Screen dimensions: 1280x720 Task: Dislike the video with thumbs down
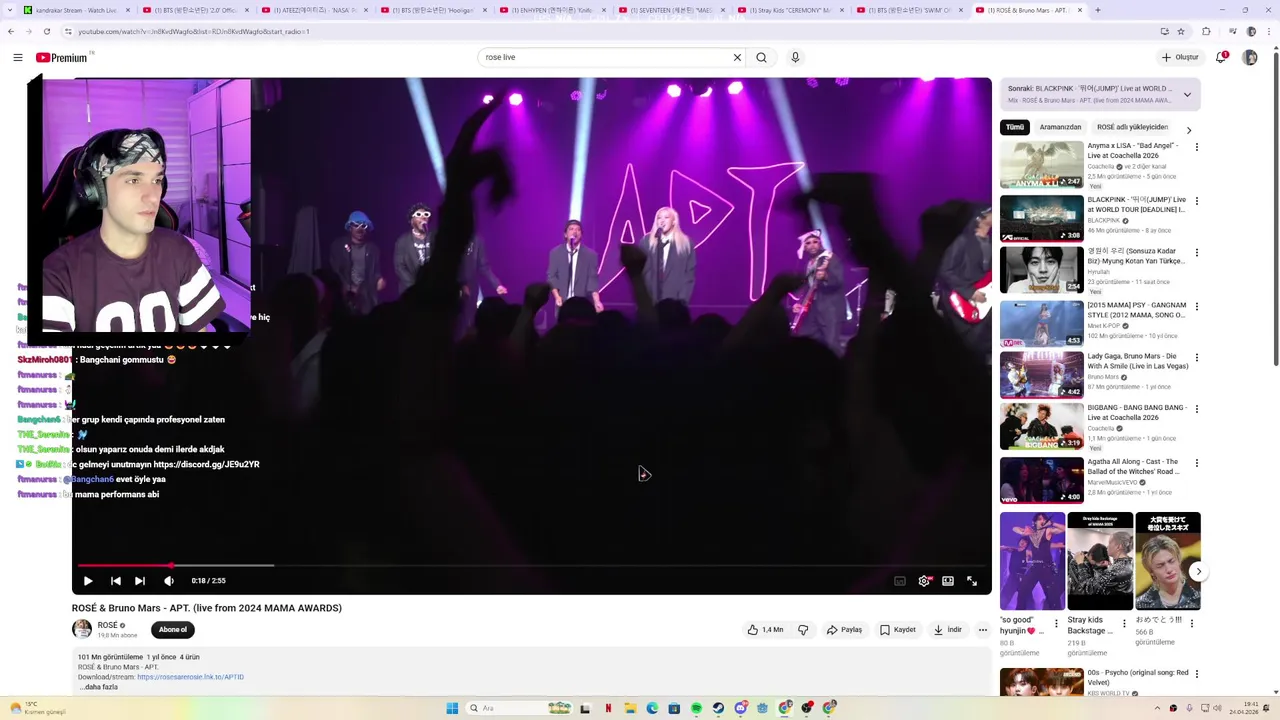tap(803, 630)
